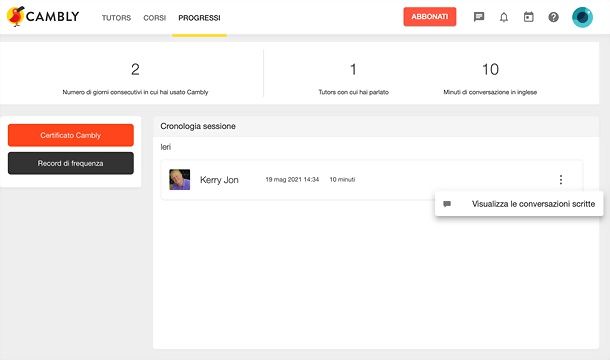Image resolution: width=610 pixels, height=360 pixels.
Task: Click the Record di frequenza button
Action: pyautogui.click(x=71, y=163)
